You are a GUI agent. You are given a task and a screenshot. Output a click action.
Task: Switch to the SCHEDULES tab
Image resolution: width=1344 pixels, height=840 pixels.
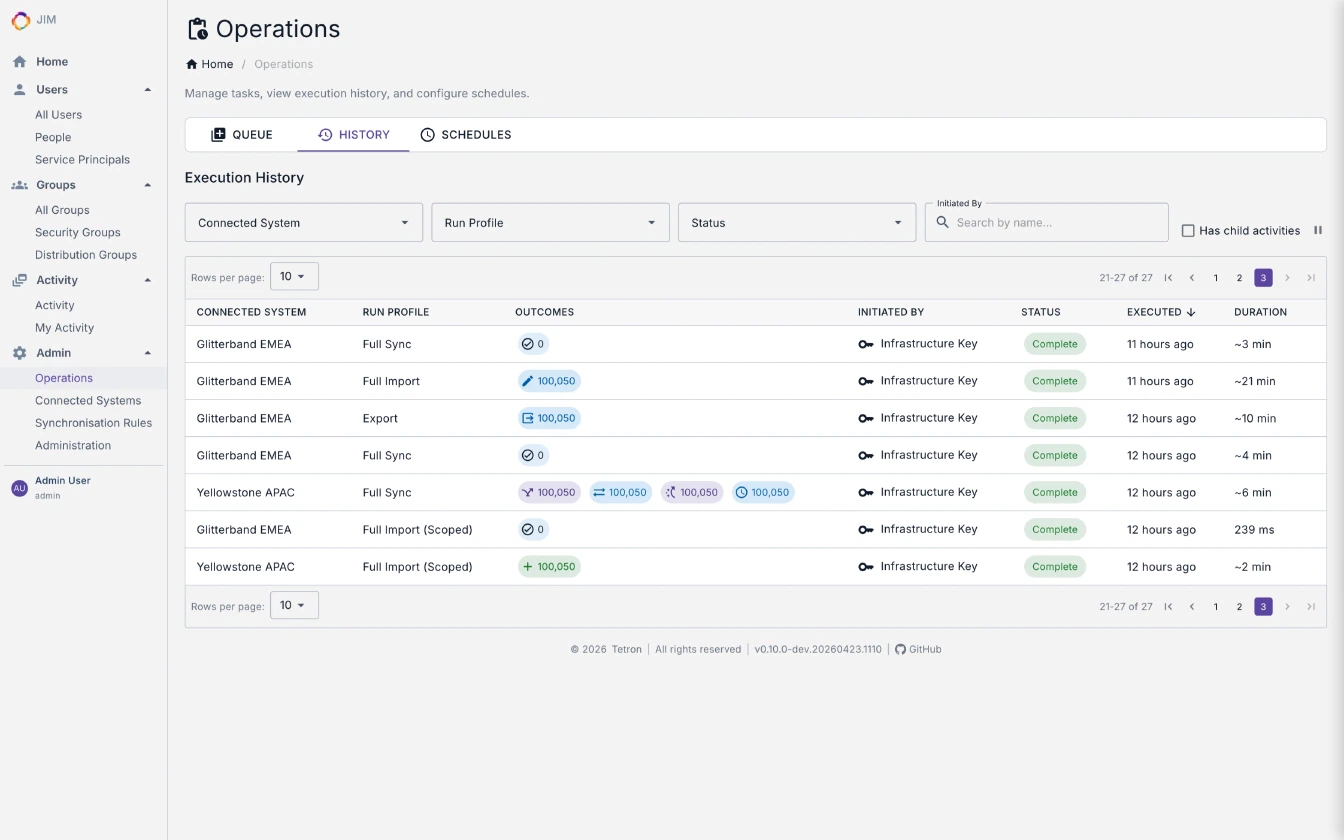click(466, 134)
